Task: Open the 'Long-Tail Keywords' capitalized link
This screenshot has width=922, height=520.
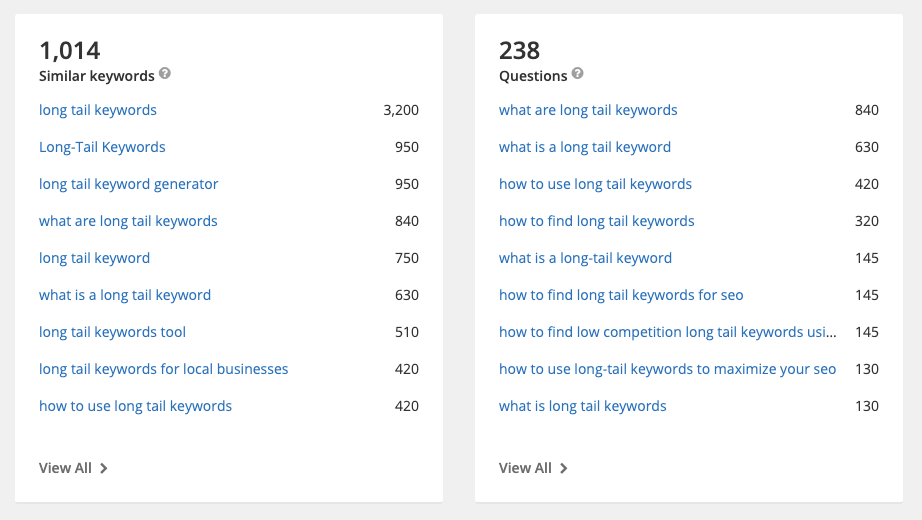Action: tap(102, 147)
